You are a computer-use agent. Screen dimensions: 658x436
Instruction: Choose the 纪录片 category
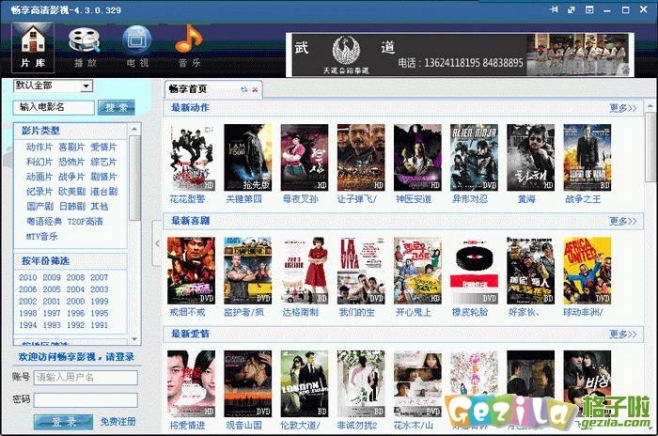coord(39,192)
